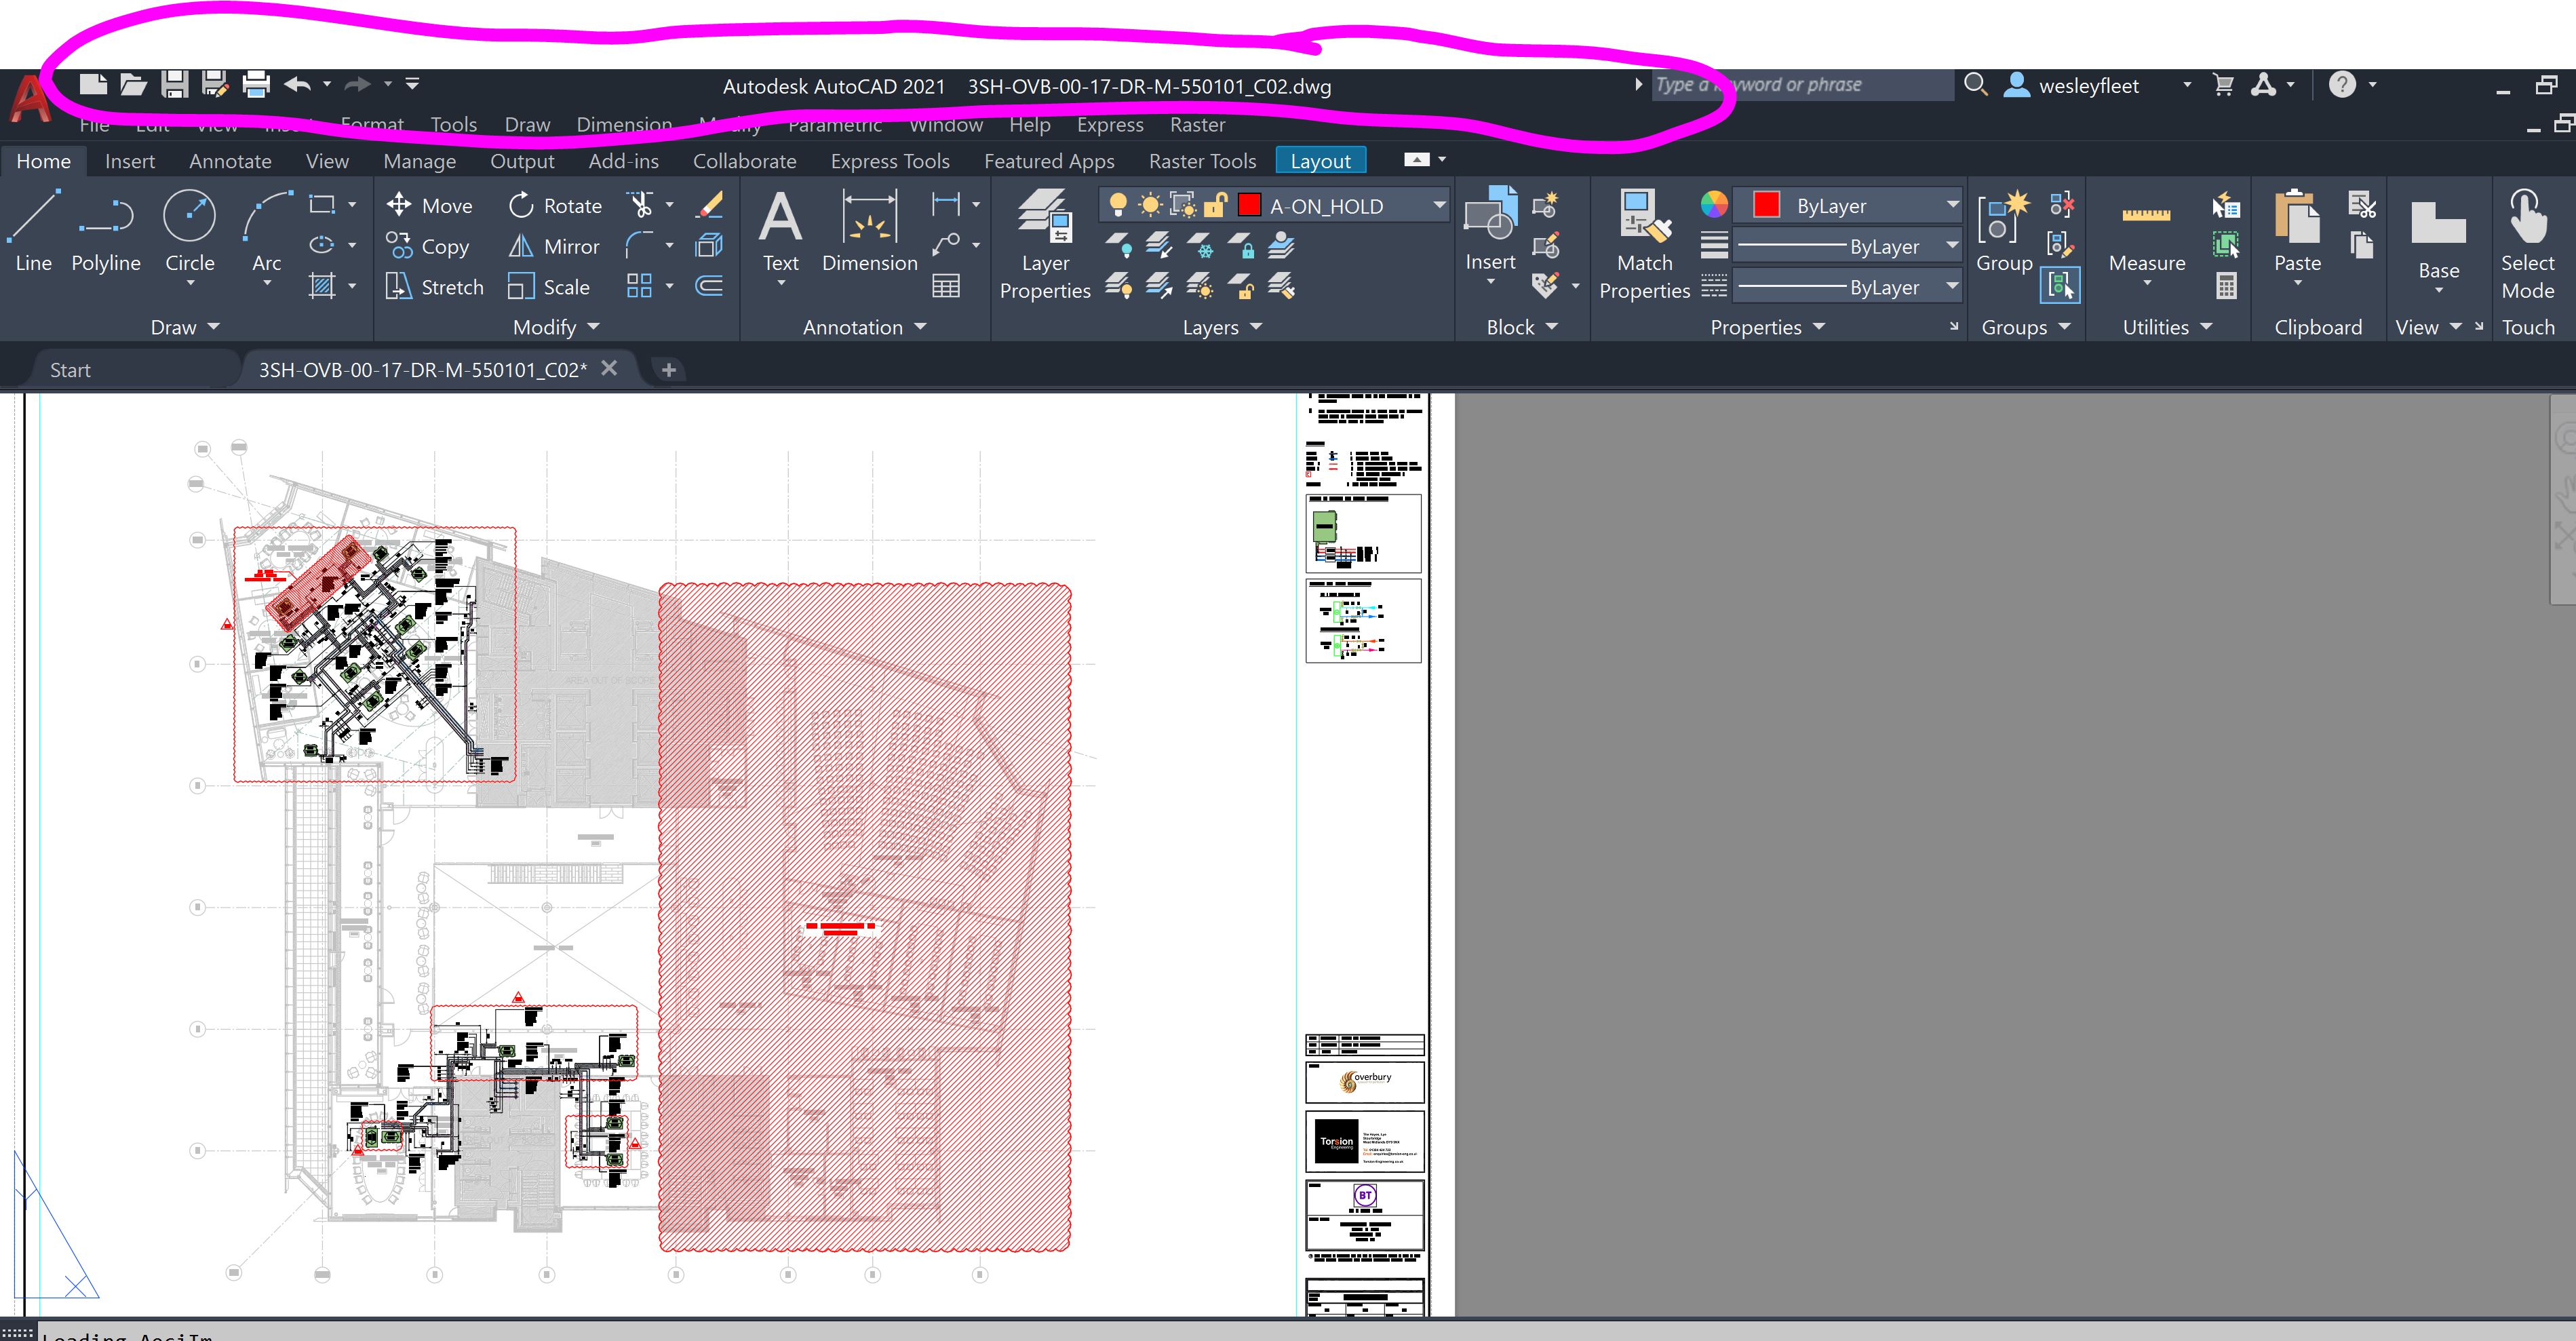Select the Move tool
This screenshot has width=2576, height=1341.
point(430,205)
